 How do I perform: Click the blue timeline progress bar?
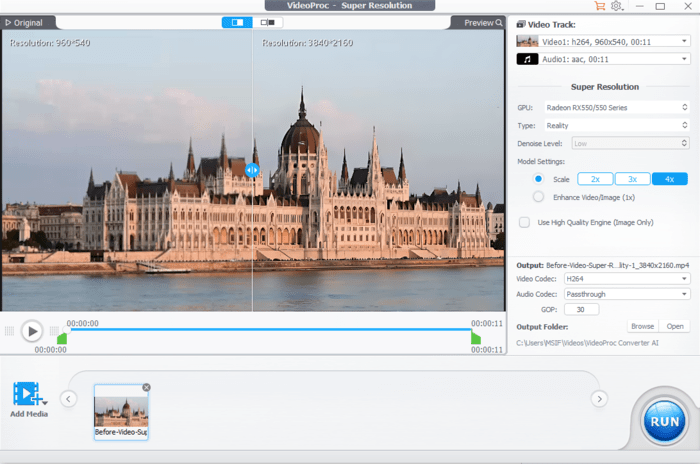pos(269,330)
